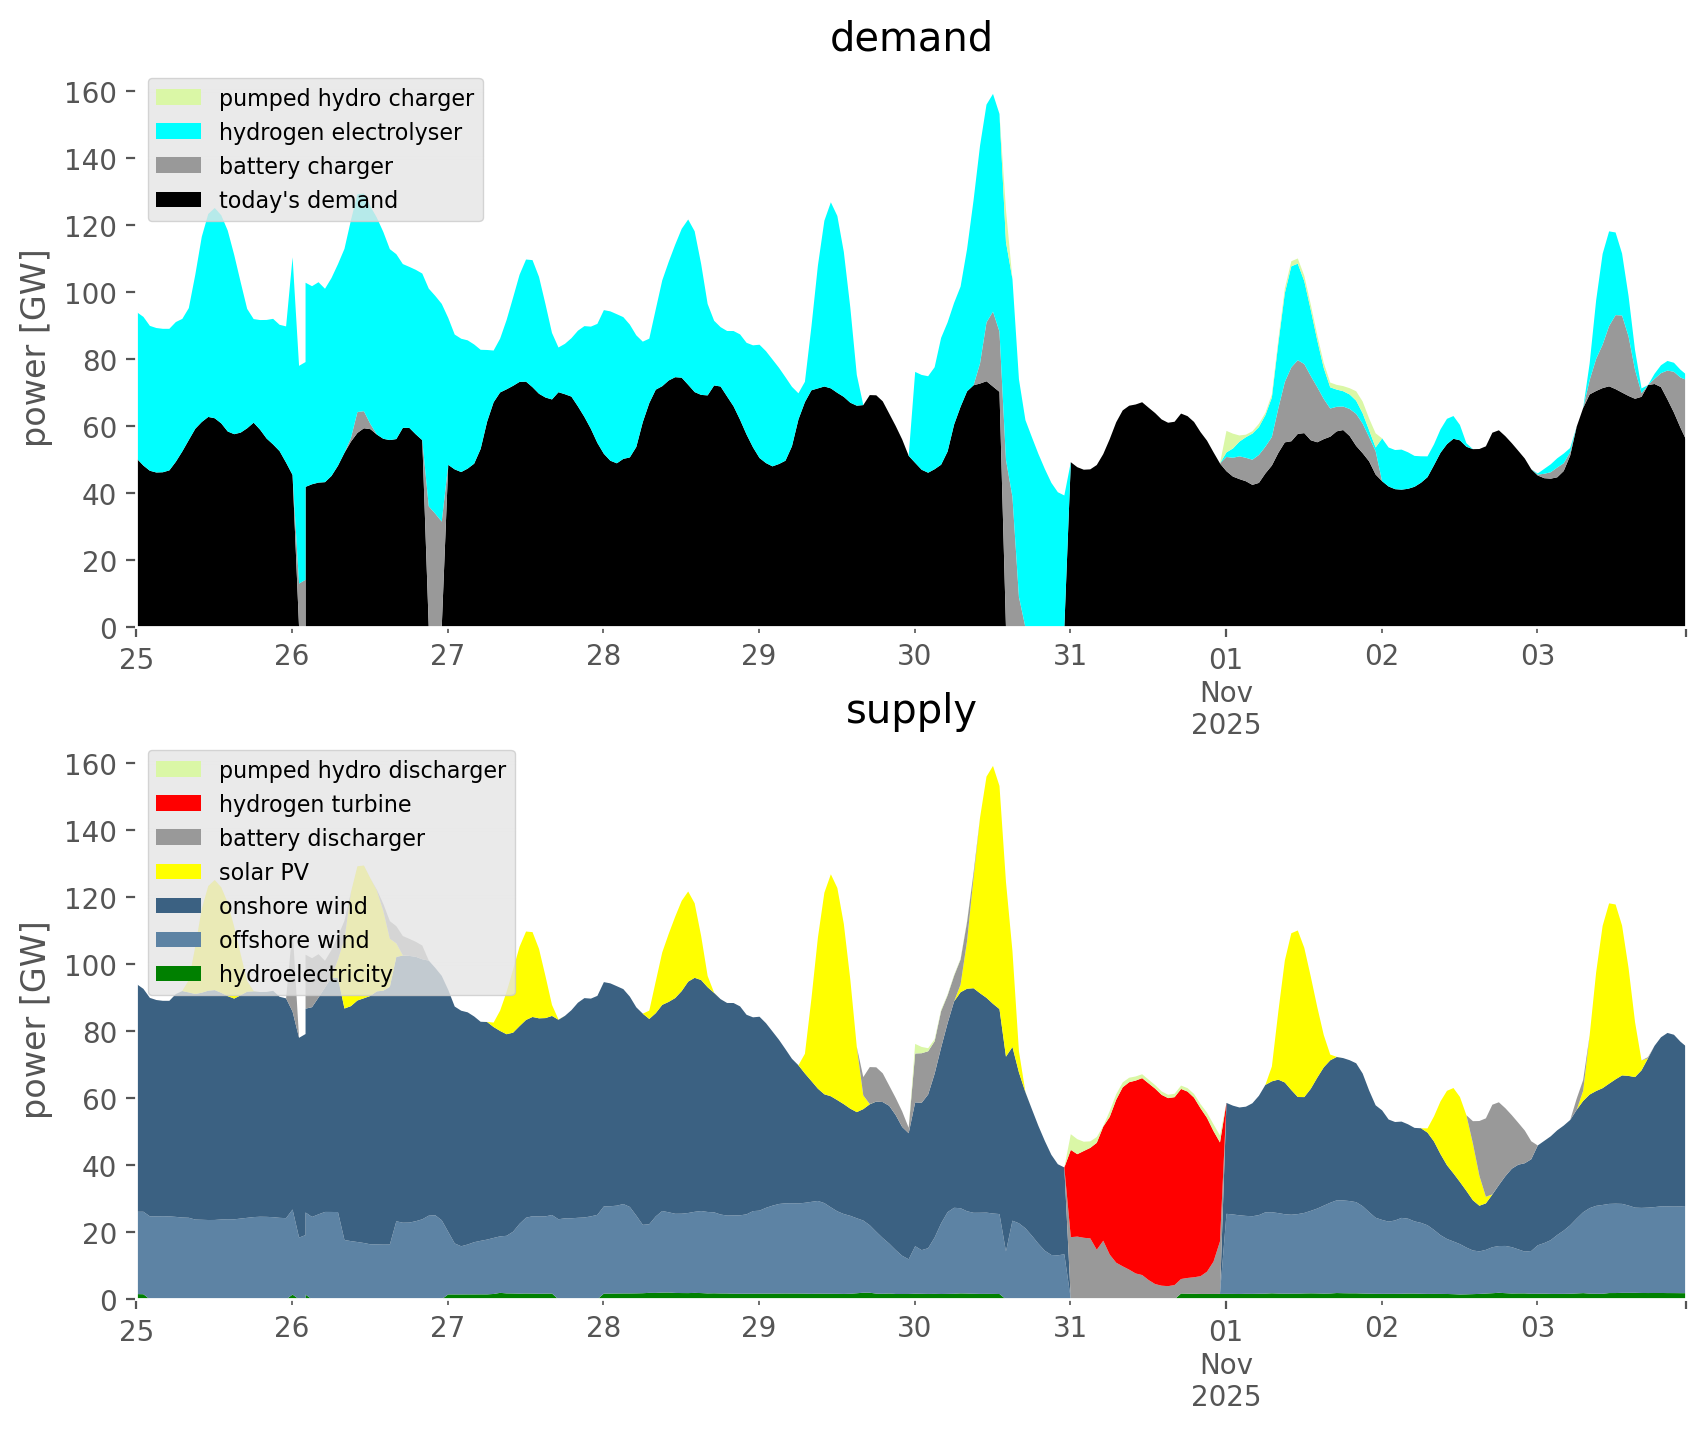Screen dimensions: 1706x1431
Task: Click date tick 31 on demand chart axis
Action: (x=1070, y=656)
